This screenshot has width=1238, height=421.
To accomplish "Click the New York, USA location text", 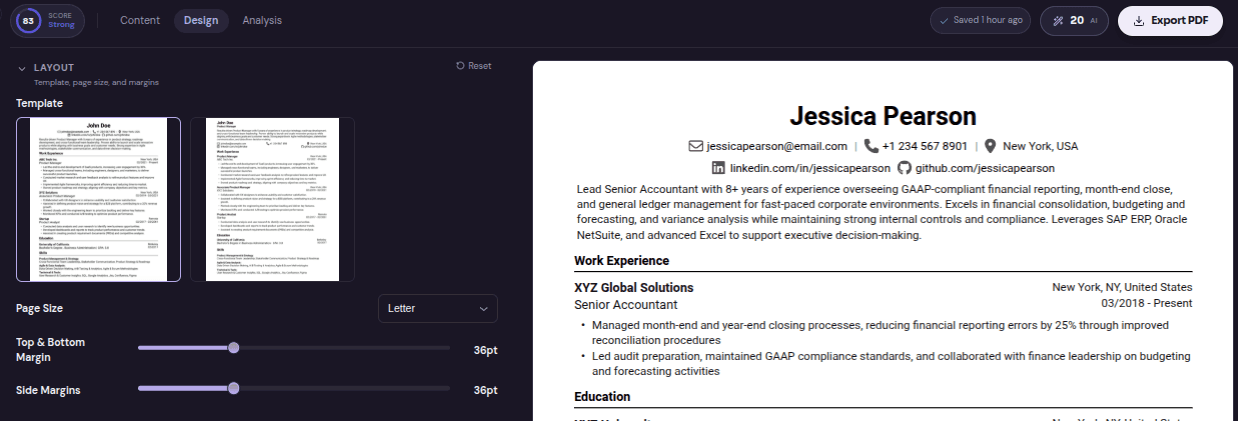I will [x=1040, y=146].
